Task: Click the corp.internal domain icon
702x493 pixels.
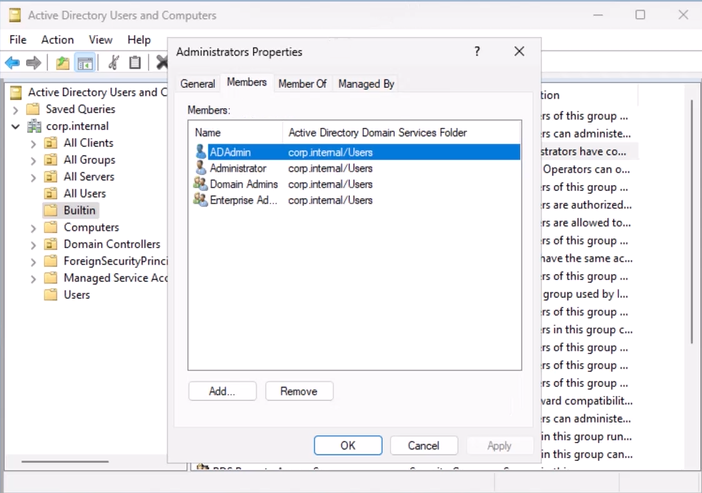Action: click(x=34, y=126)
